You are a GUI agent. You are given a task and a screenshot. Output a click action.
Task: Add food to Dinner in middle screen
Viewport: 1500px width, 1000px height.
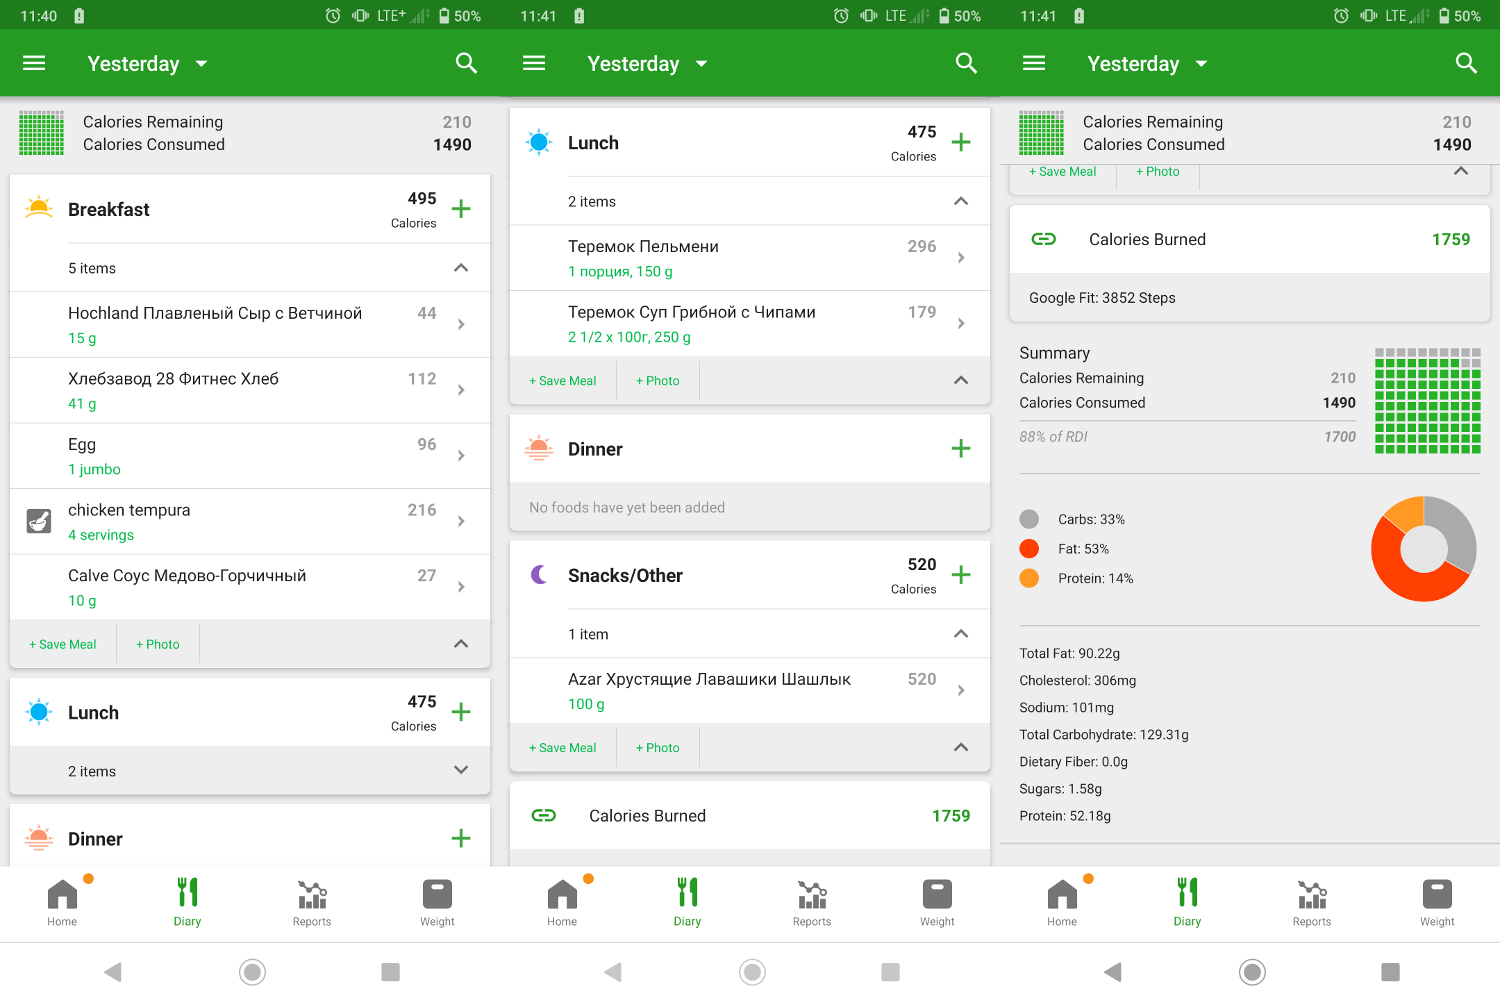click(x=961, y=448)
